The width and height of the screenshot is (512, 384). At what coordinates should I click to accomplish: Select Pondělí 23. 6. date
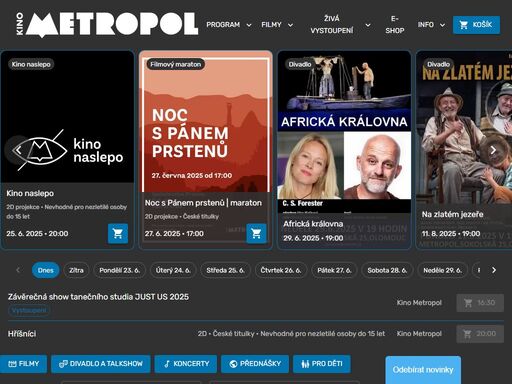point(119,270)
